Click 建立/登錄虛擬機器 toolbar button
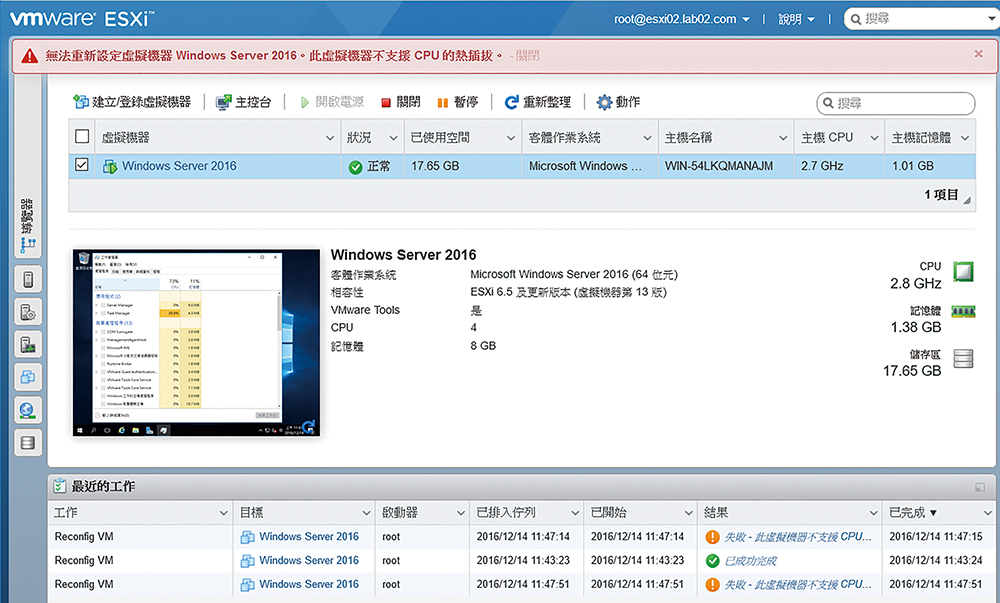Image resolution: width=1000 pixels, height=603 pixels. click(x=132, y=102)
